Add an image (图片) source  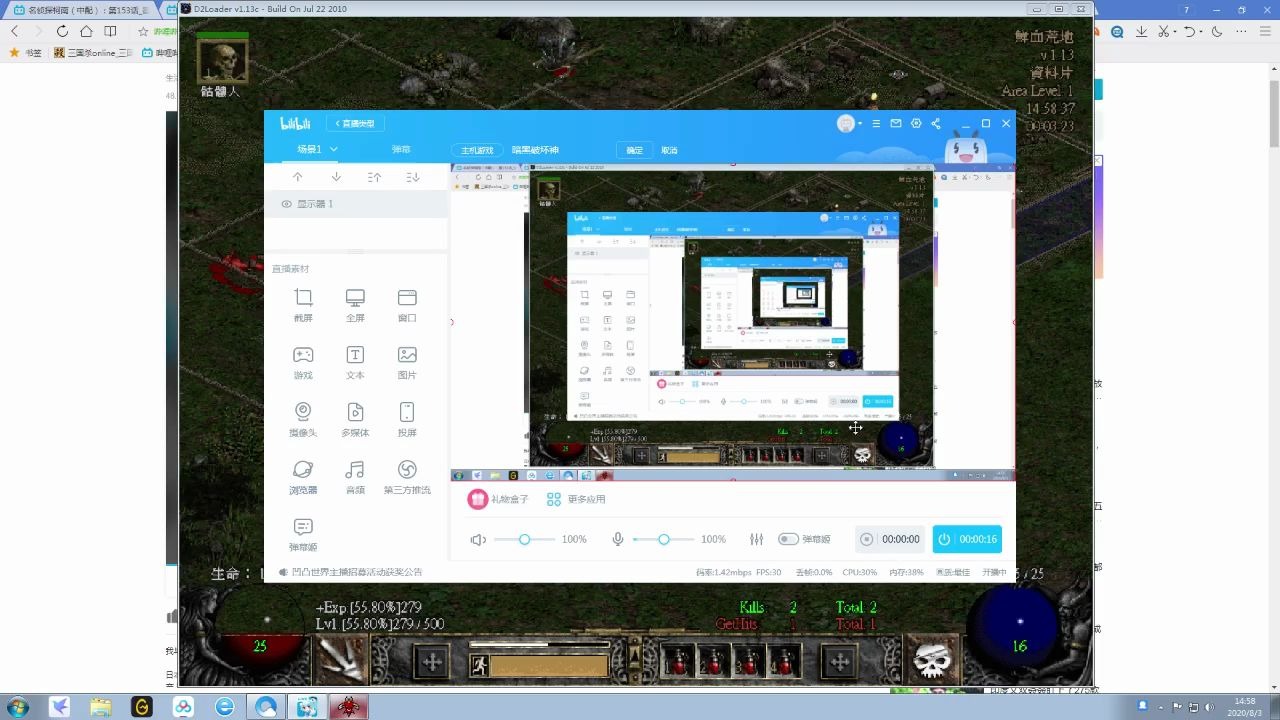[x=407, y=363]
